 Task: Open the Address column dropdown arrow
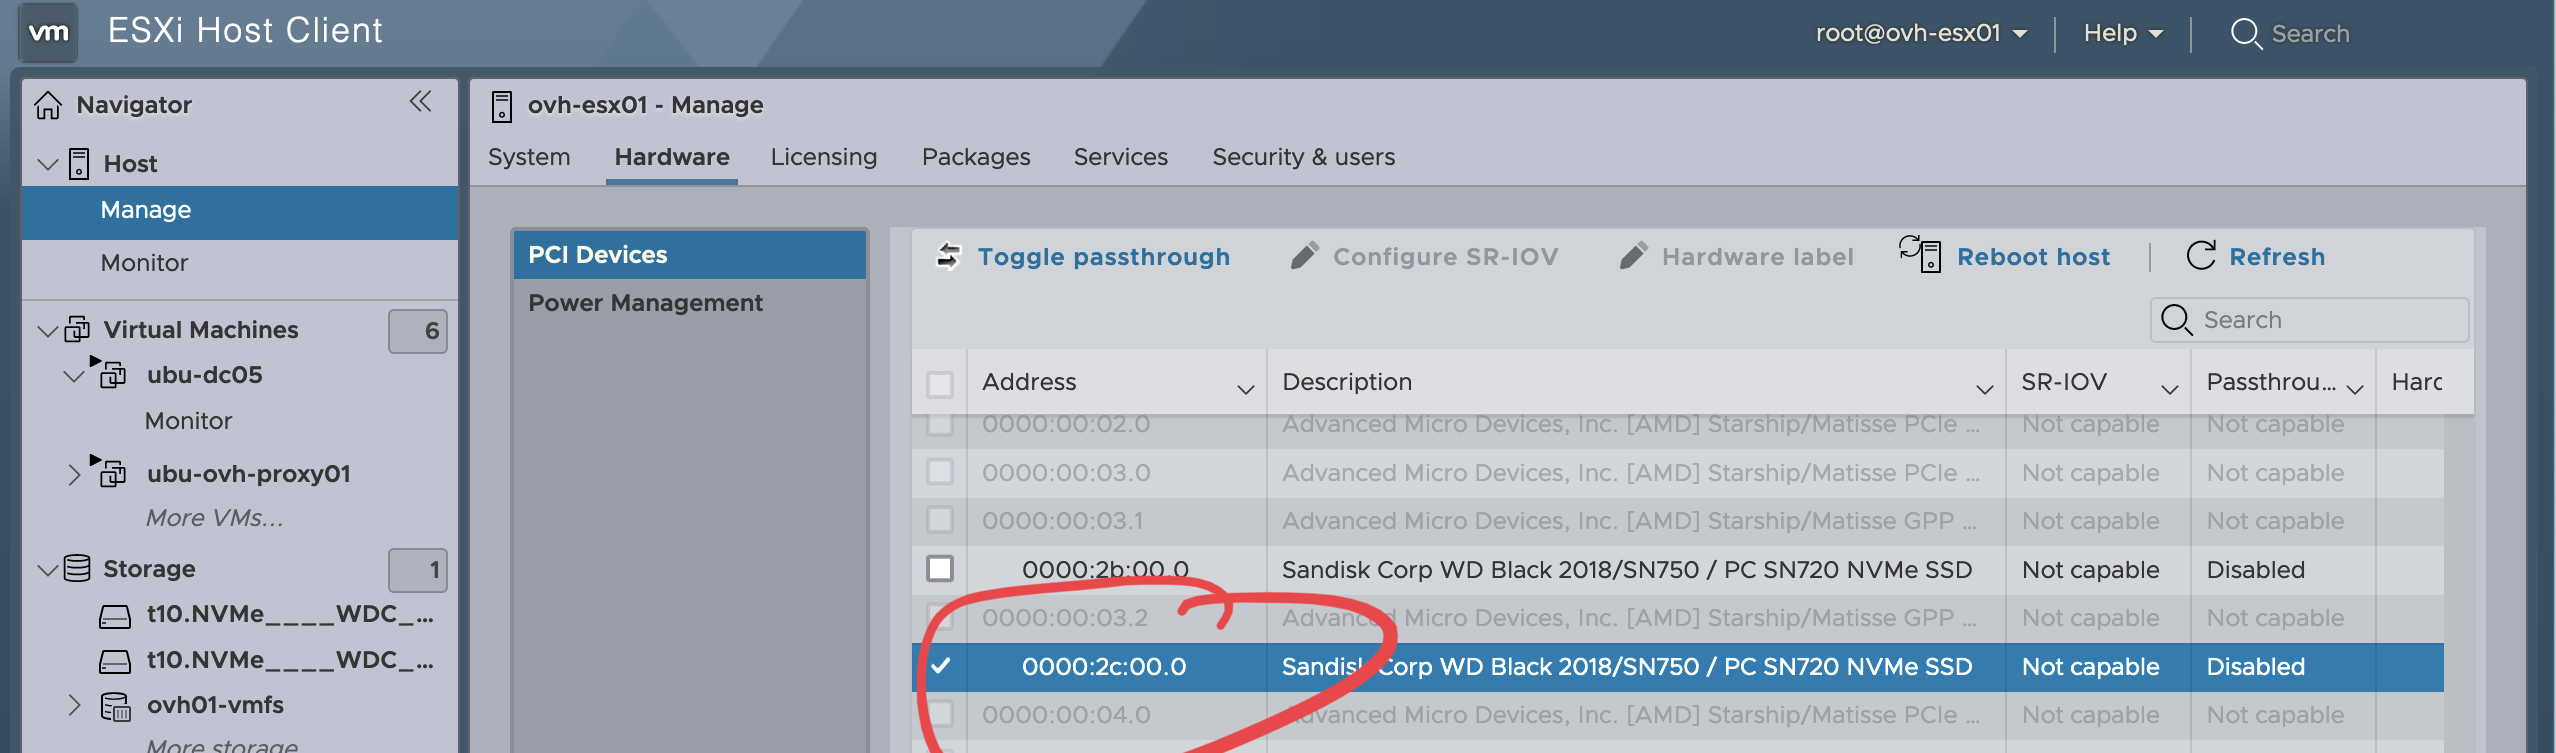[x=1245, y=389]
